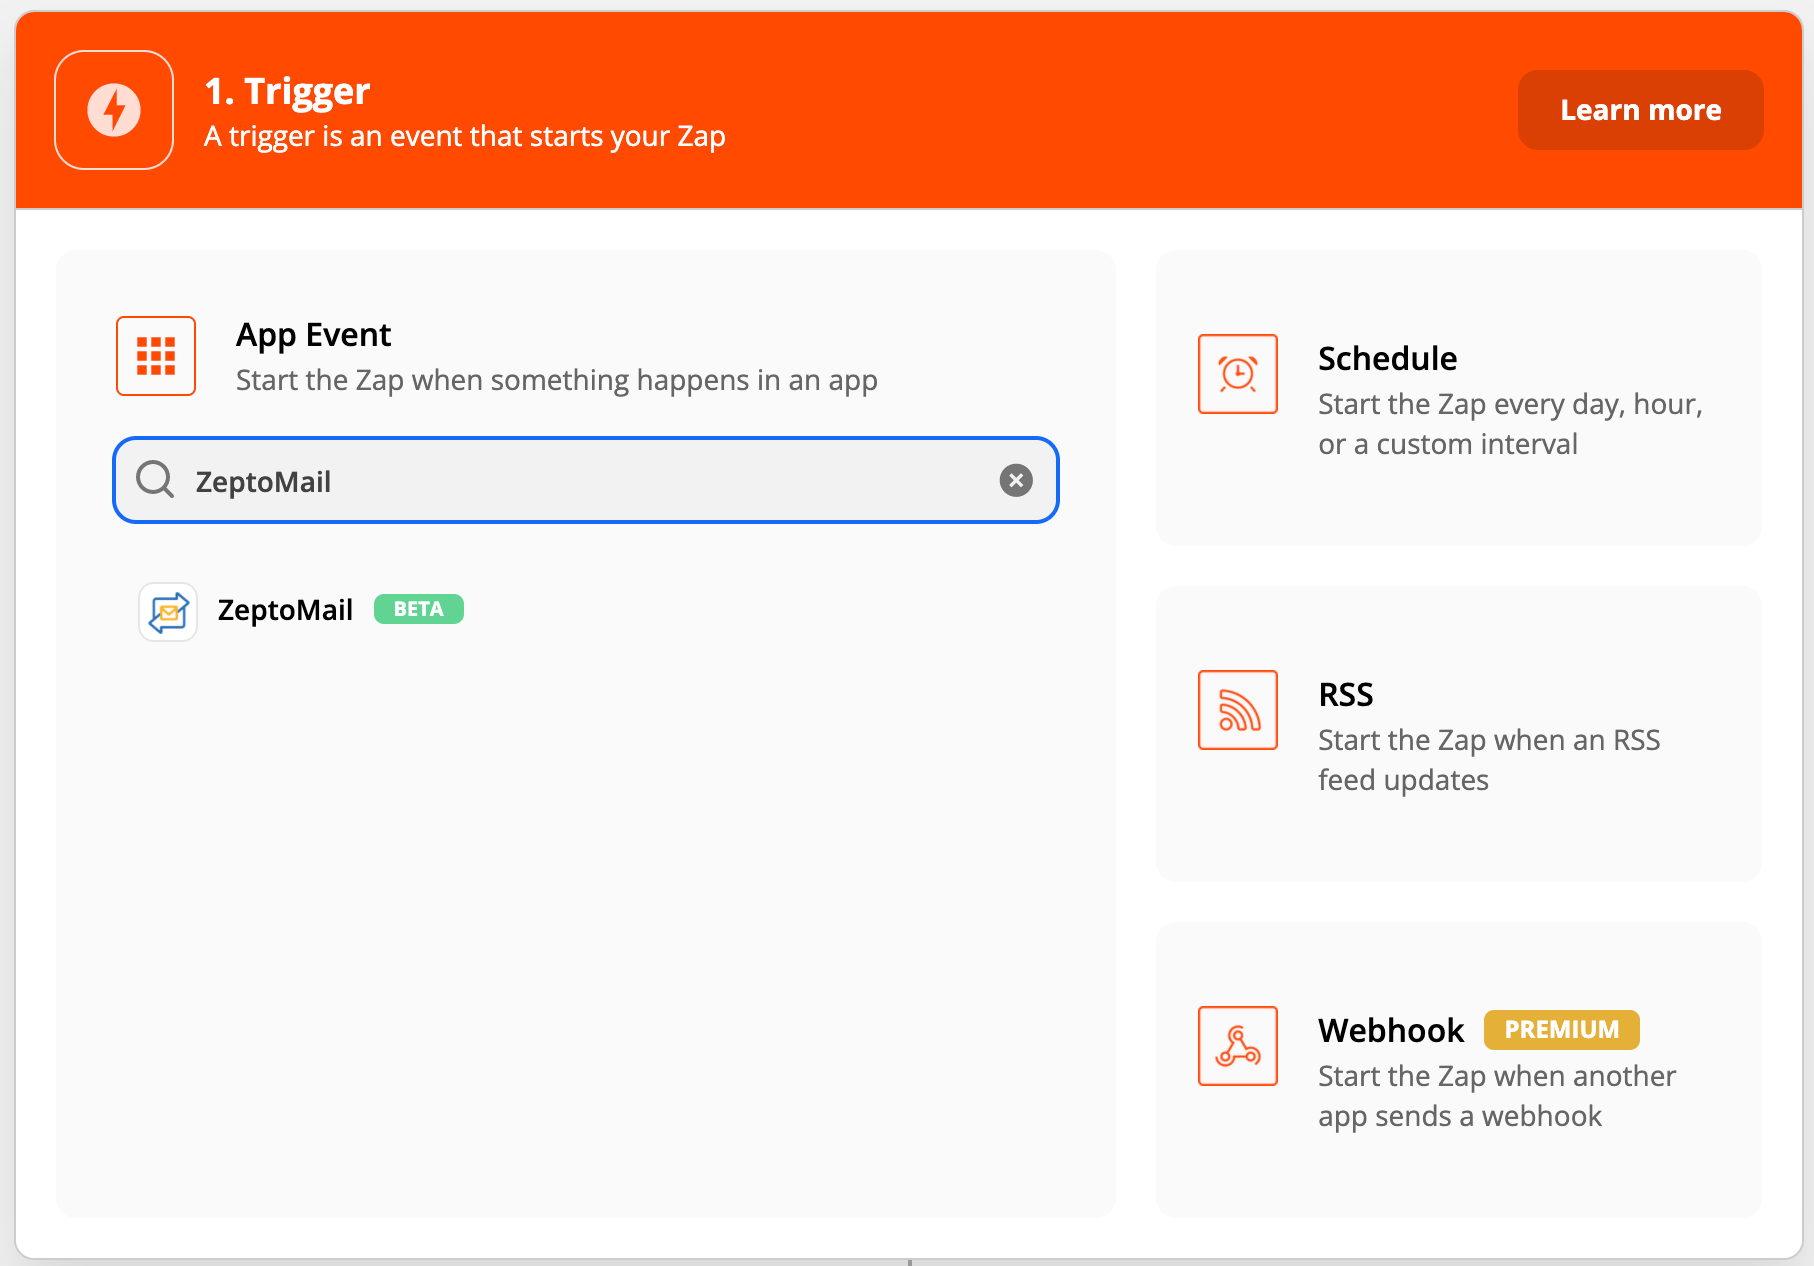1814x1266 pixels.
Task: Click the Webhook description text
Action: [x=1496, y=1096]
